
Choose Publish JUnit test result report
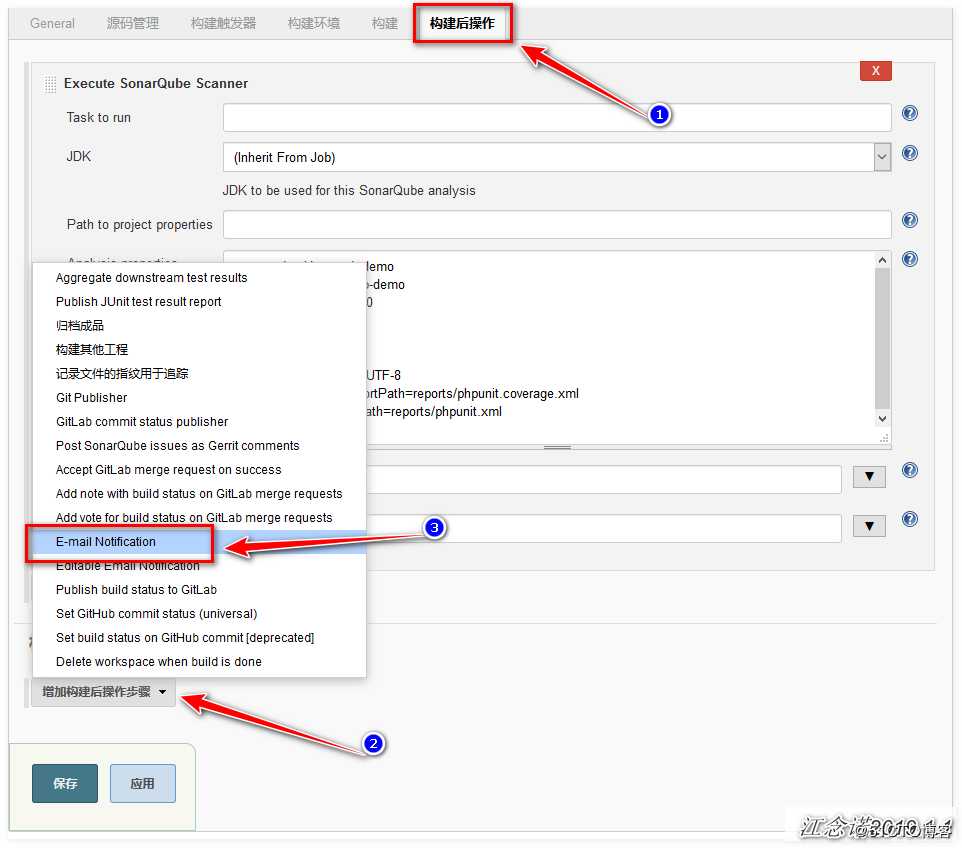199,301
